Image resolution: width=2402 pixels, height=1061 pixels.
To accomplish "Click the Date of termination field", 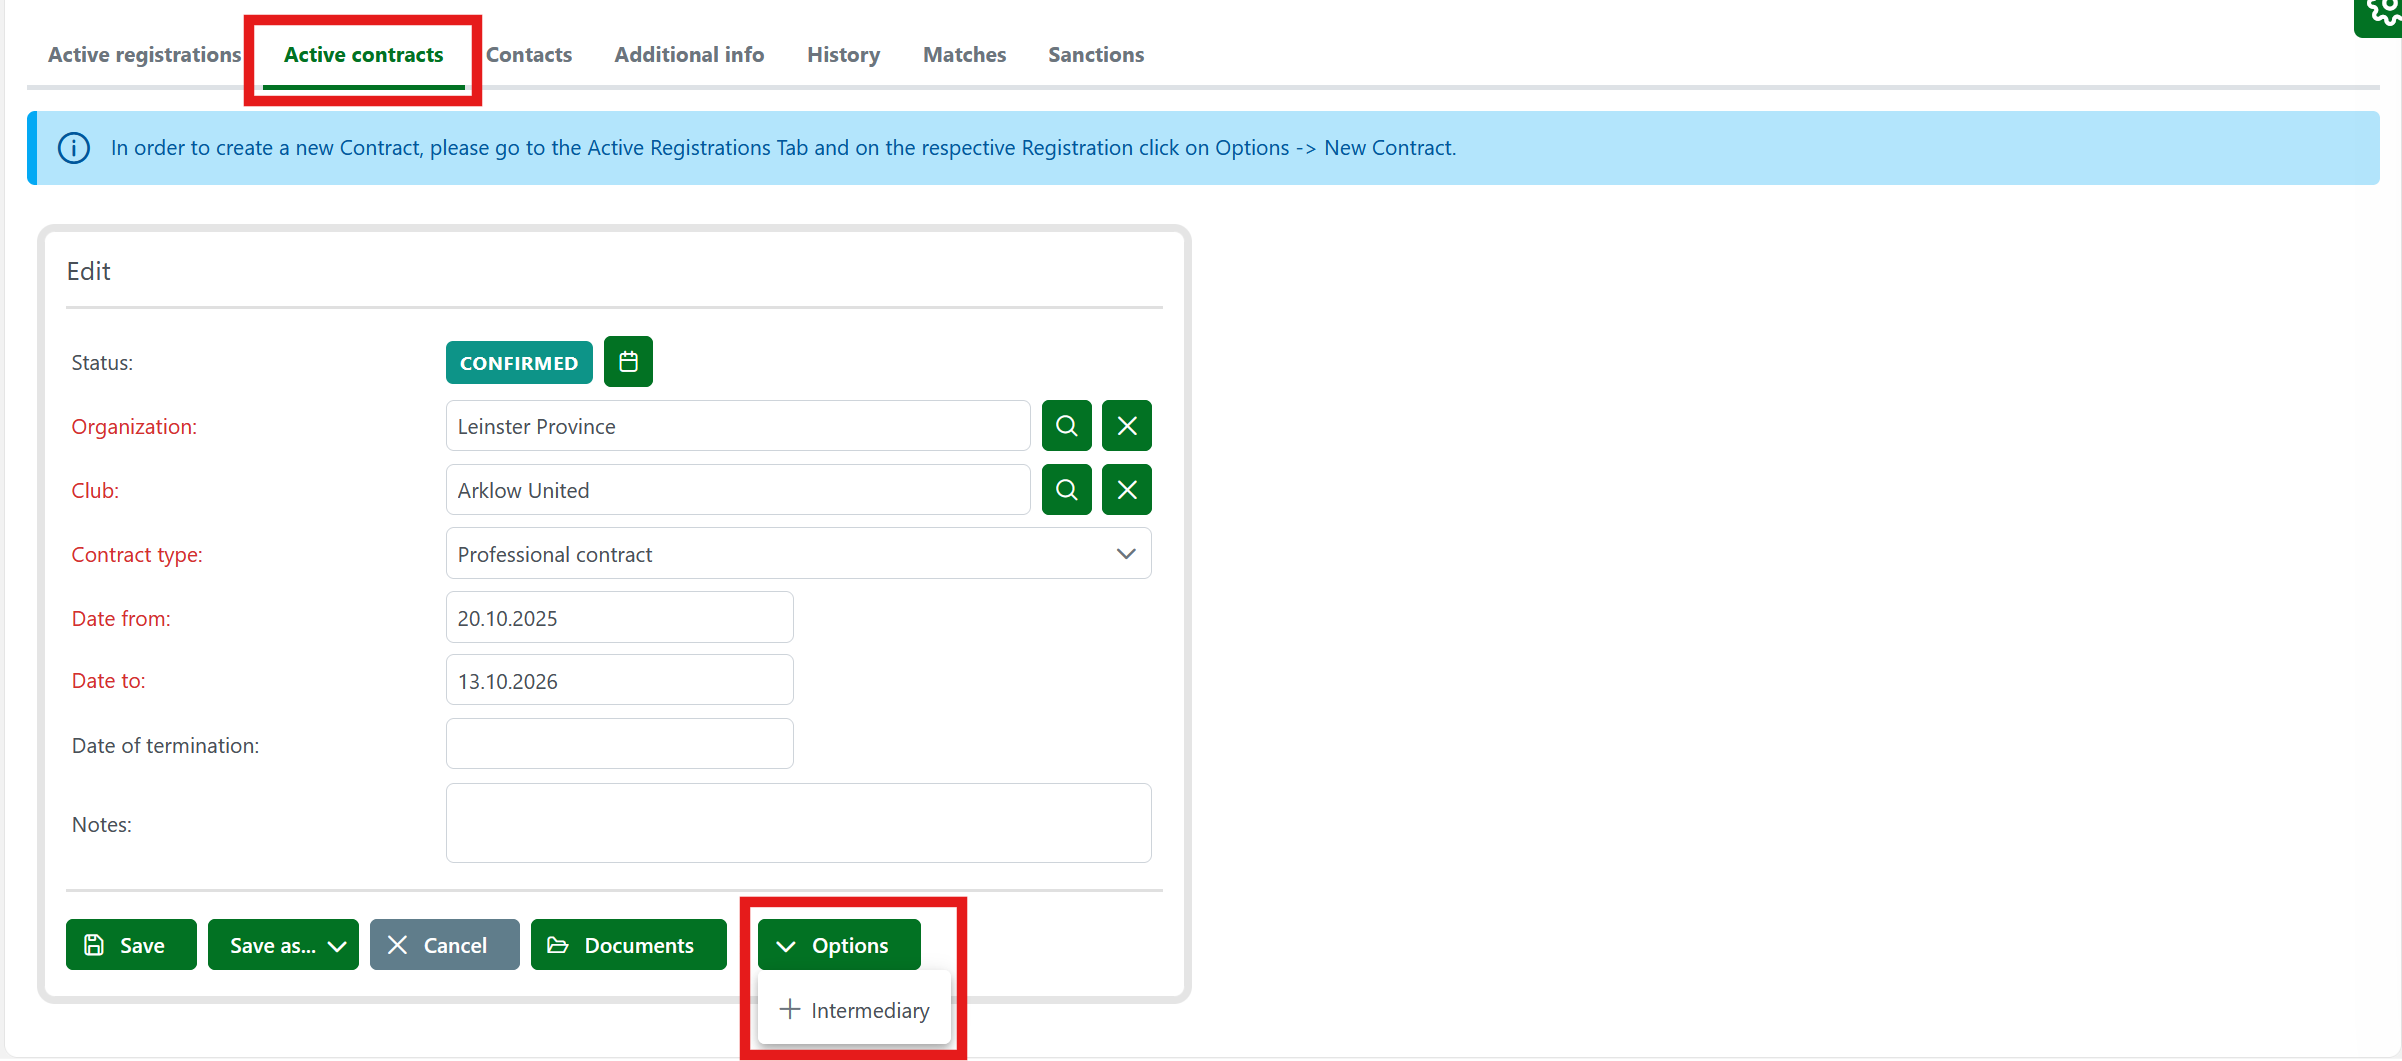I will click(619, 744).
